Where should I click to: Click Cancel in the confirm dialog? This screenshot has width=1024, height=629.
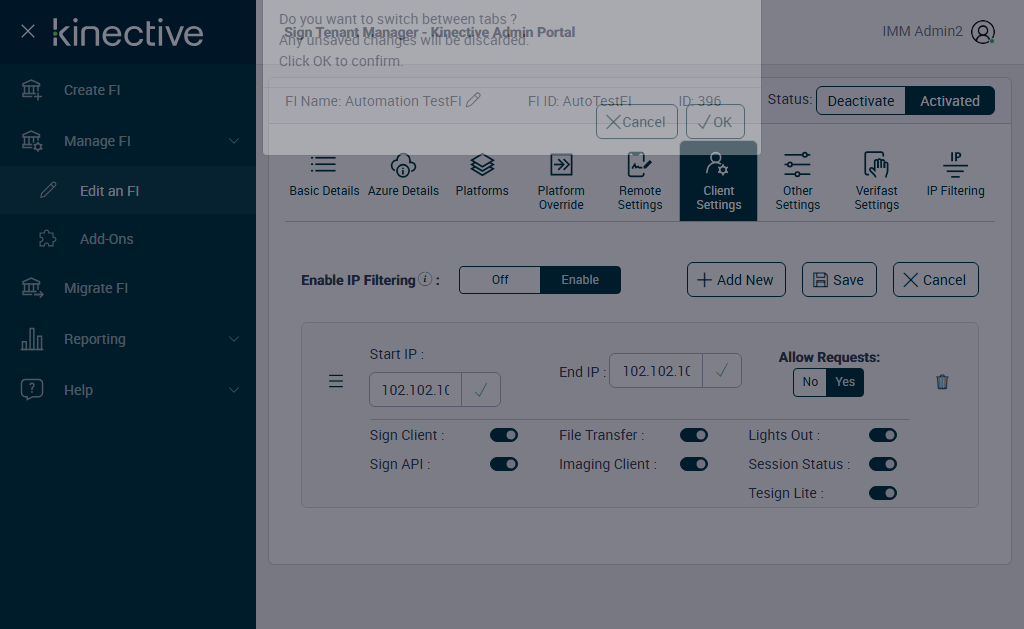coord(637,121)
